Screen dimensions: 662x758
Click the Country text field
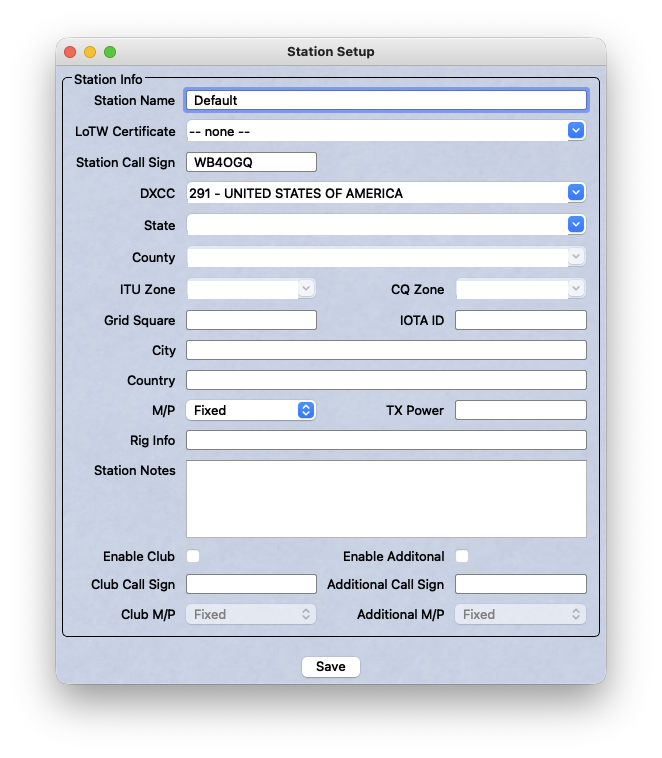pos(386,380)
